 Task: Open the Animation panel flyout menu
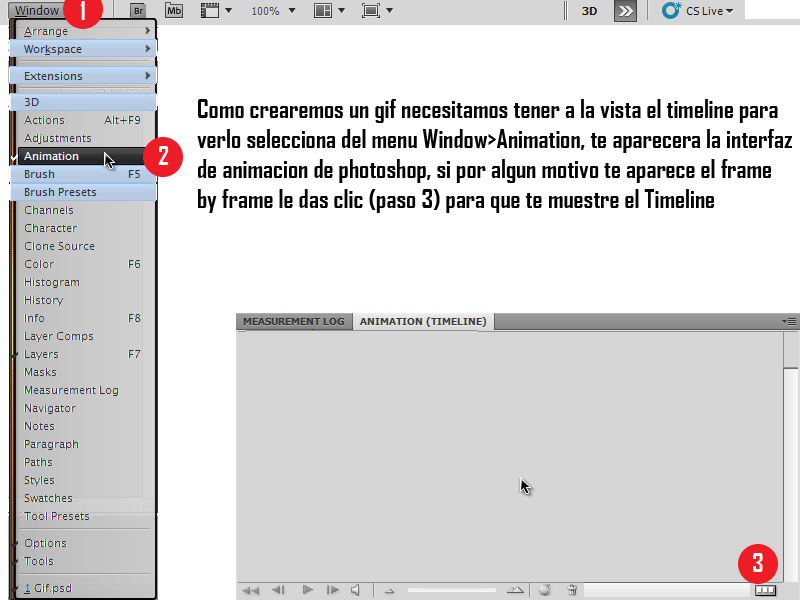point(789,321)
